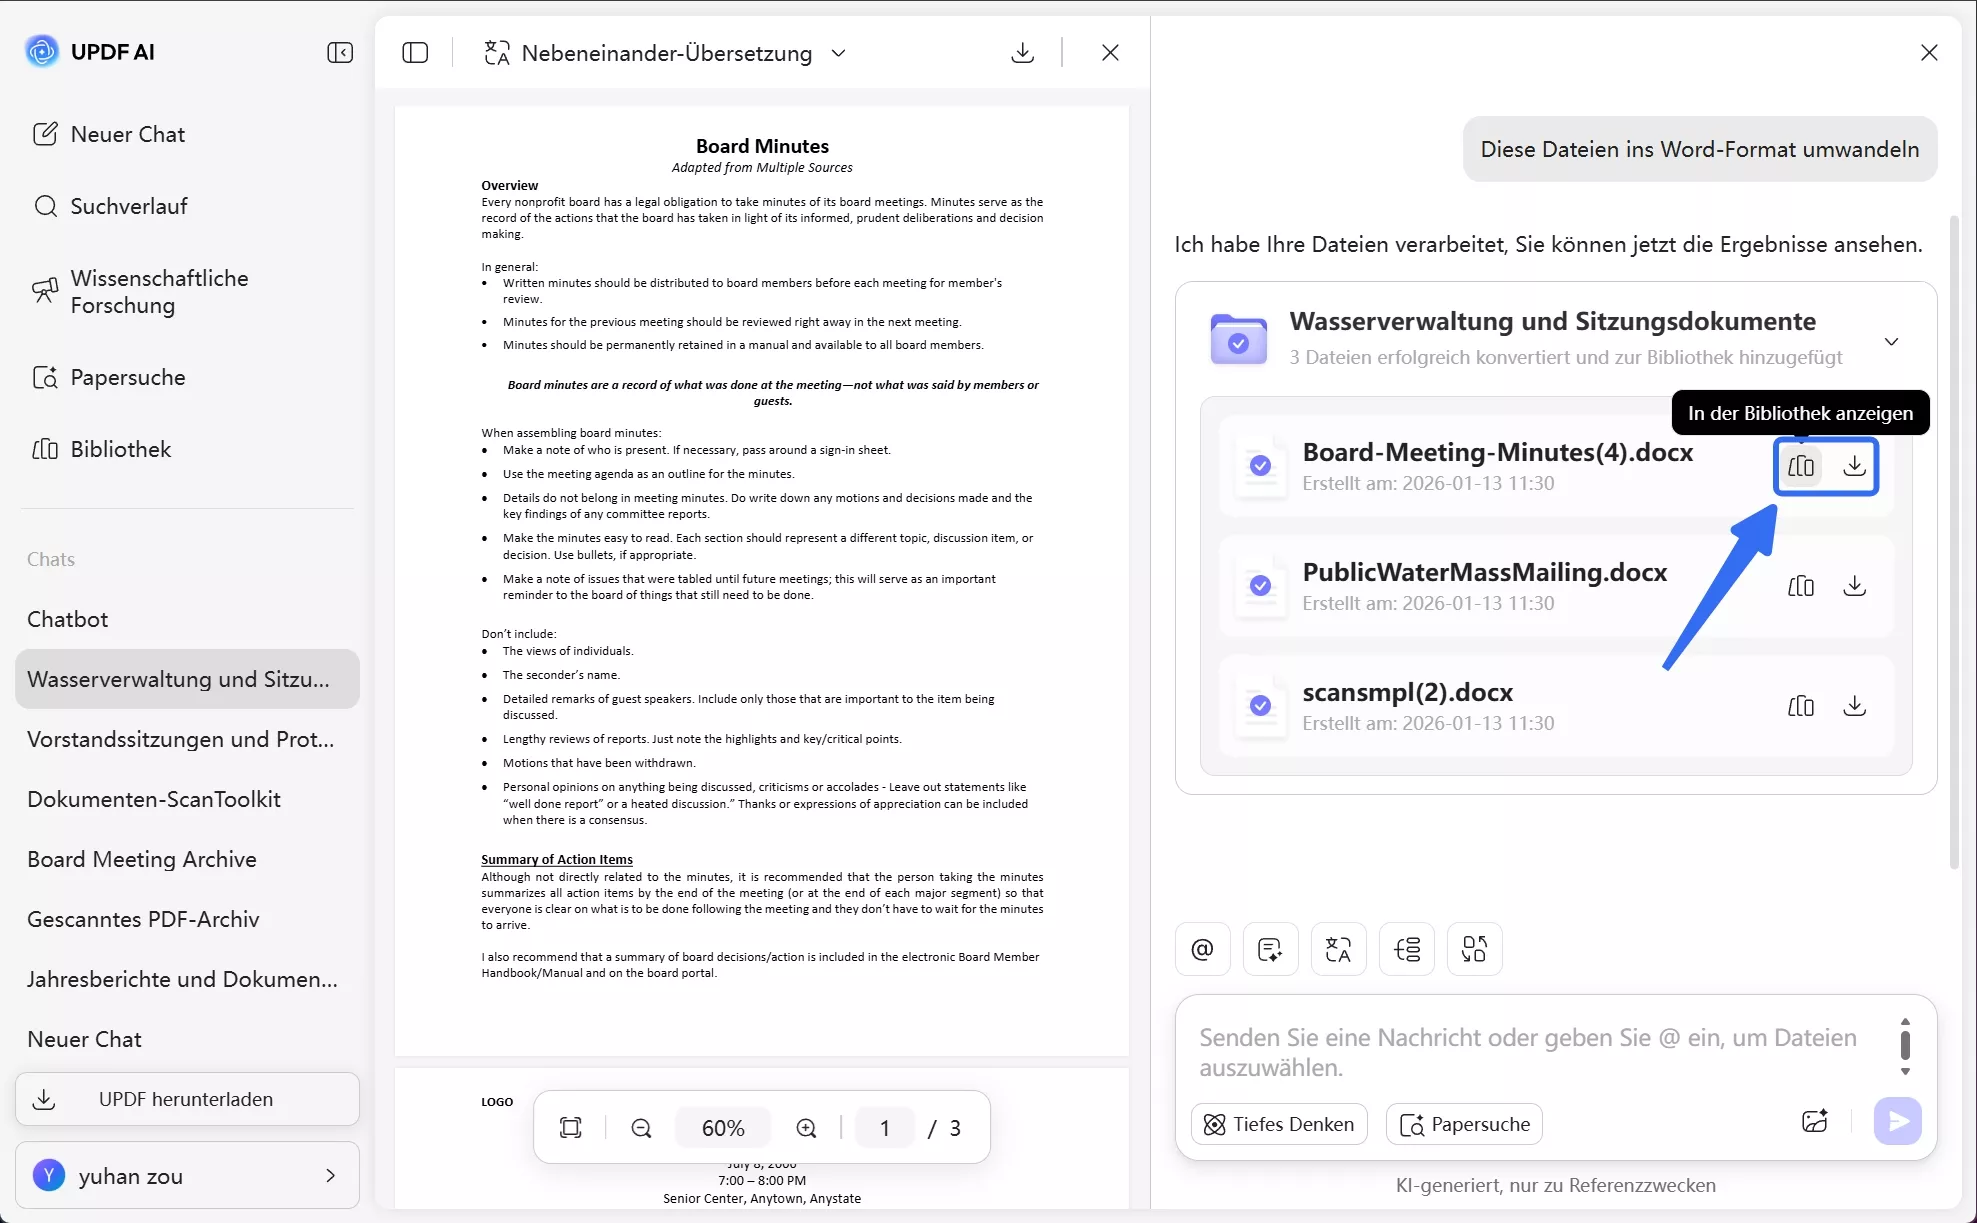Show Board-Meeting-Minutes(4).docx in the library

tap(1800, 466)
